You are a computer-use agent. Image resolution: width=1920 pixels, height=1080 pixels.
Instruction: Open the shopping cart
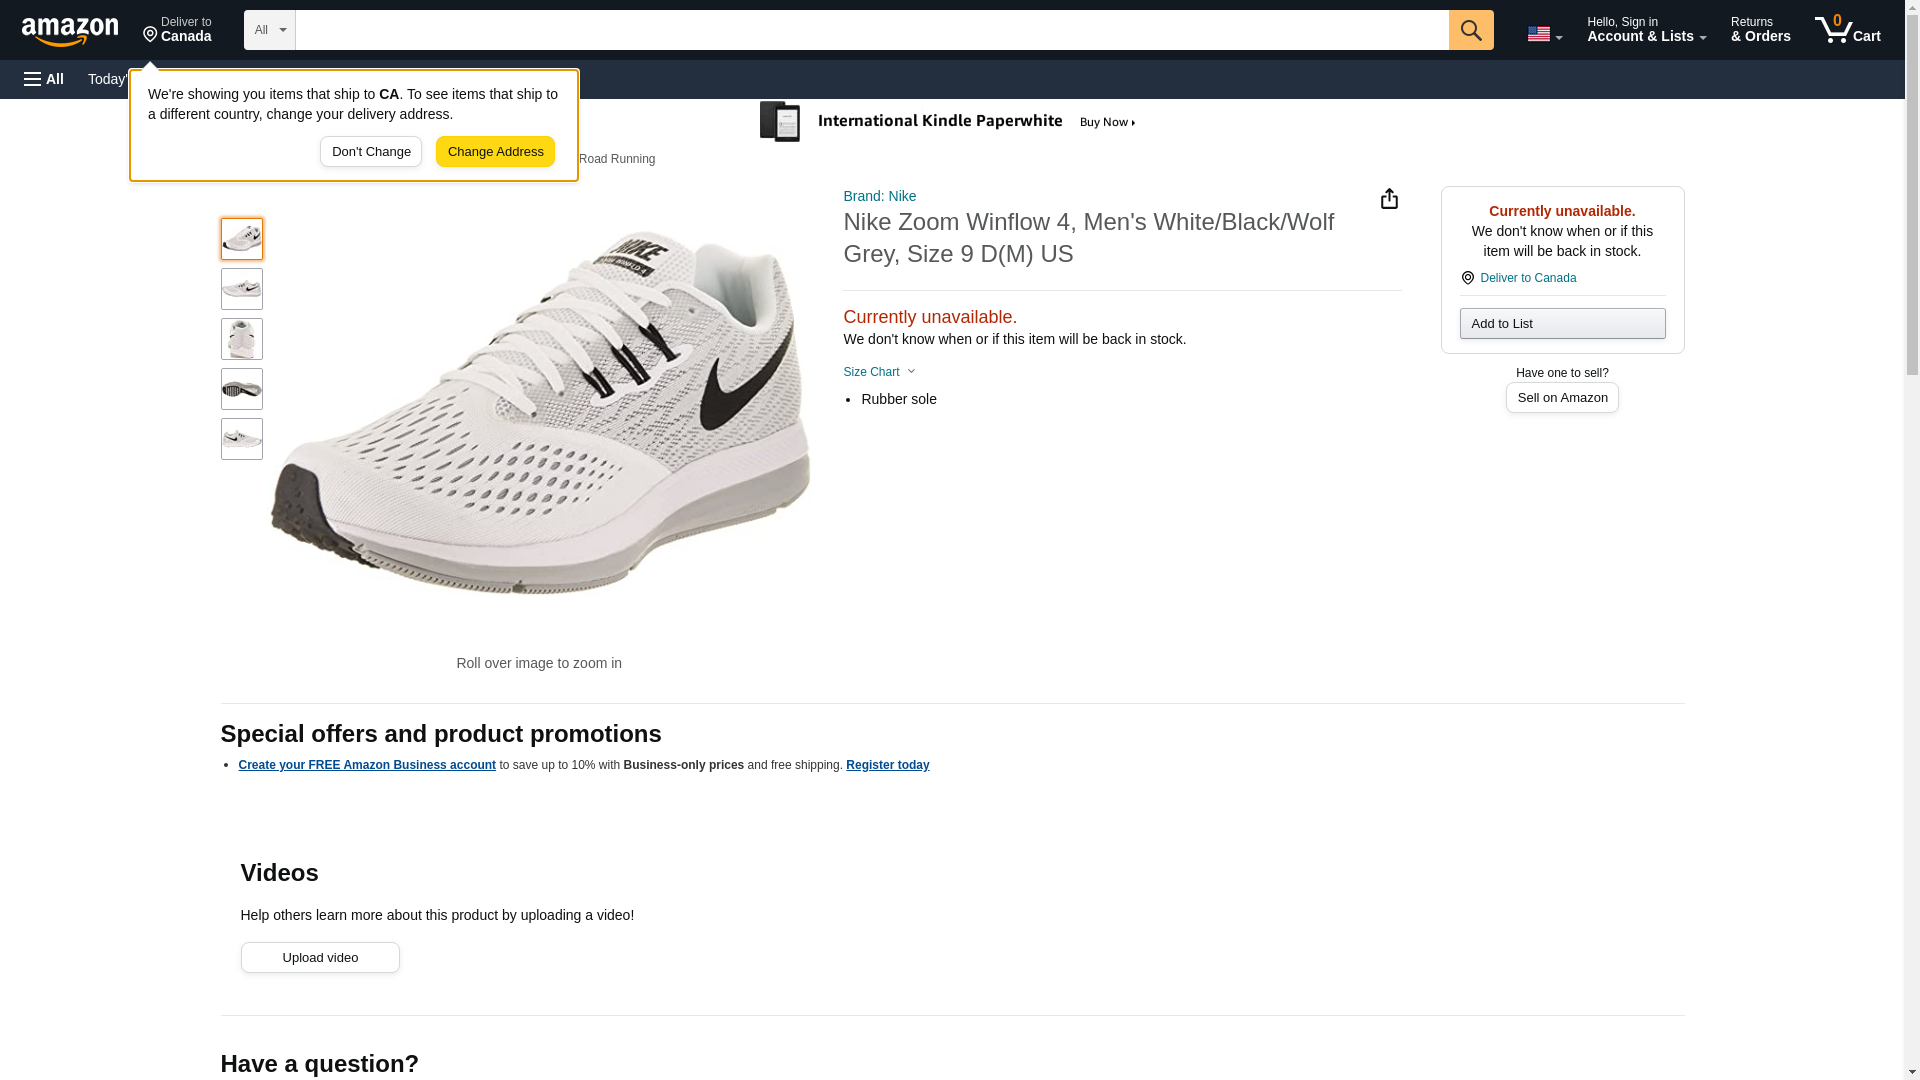[x=1847, y=30]
